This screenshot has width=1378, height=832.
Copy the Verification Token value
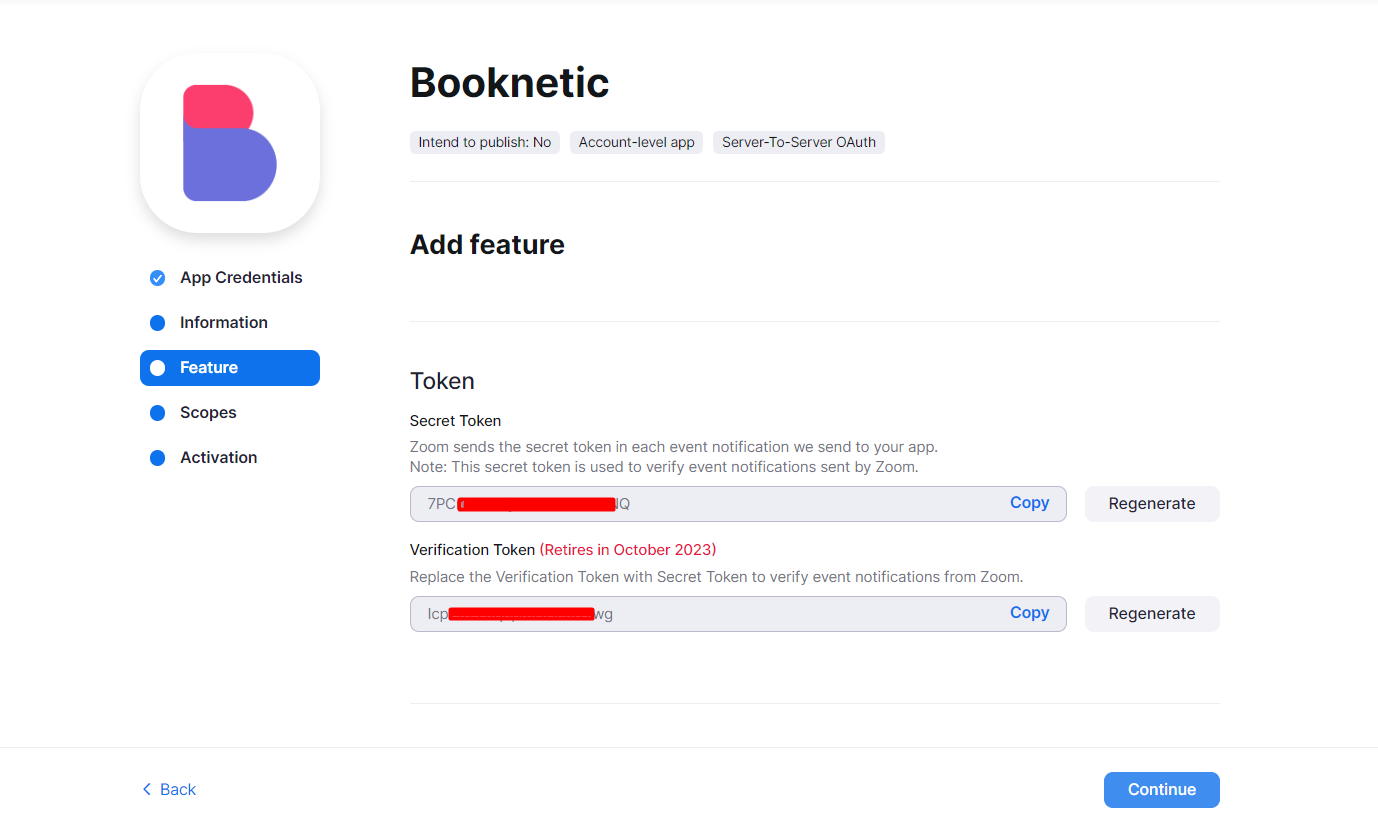(1029, 613)
